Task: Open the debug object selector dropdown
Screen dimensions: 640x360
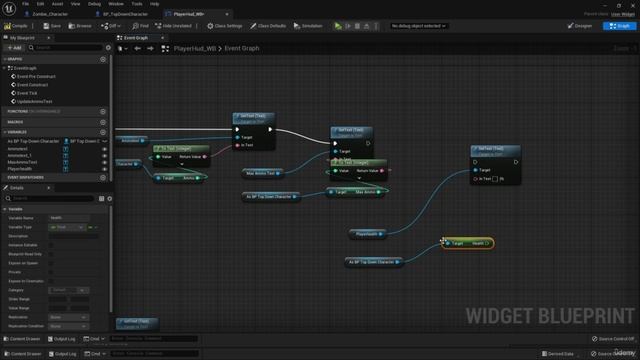Action: click(418, 26)
